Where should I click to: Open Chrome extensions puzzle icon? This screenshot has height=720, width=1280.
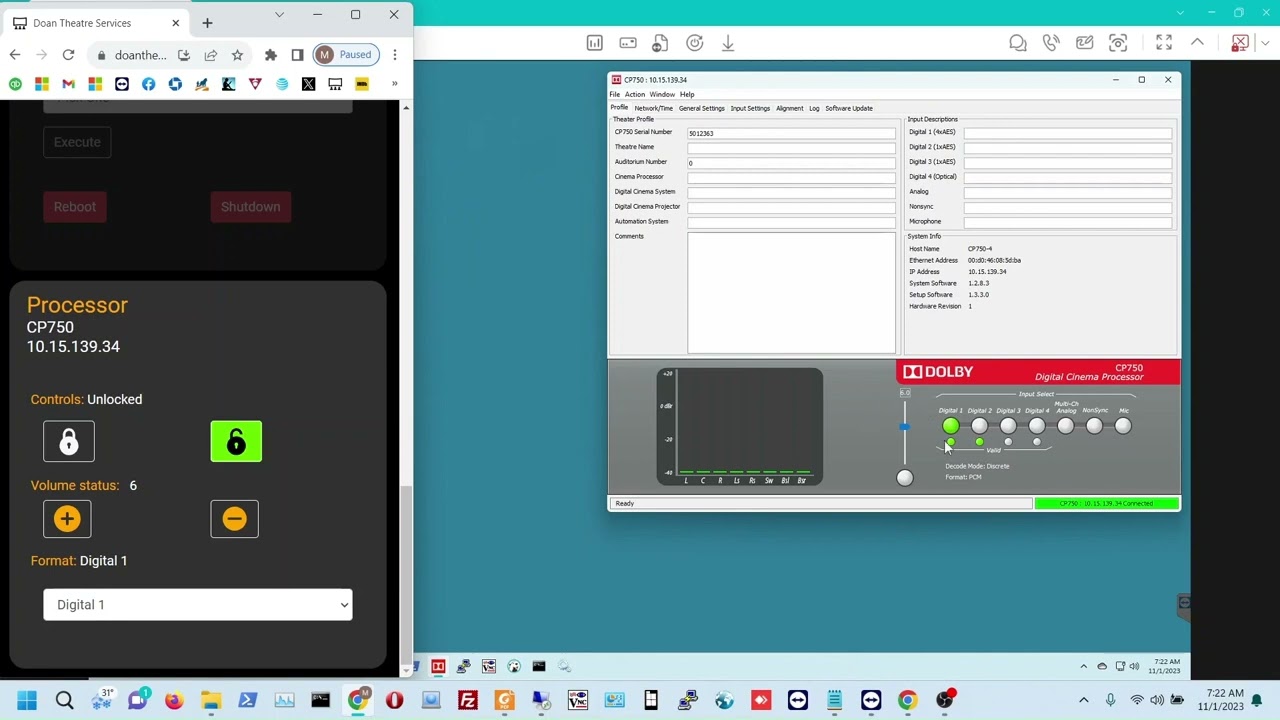point(271,55)
